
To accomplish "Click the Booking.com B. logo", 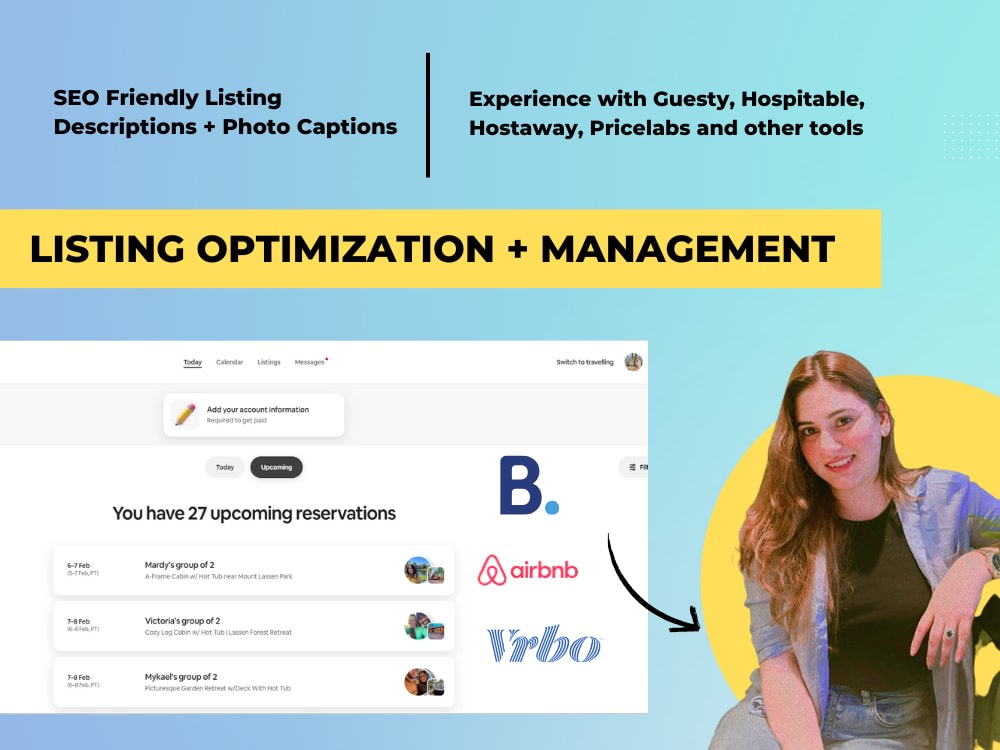I will point(529,485).
